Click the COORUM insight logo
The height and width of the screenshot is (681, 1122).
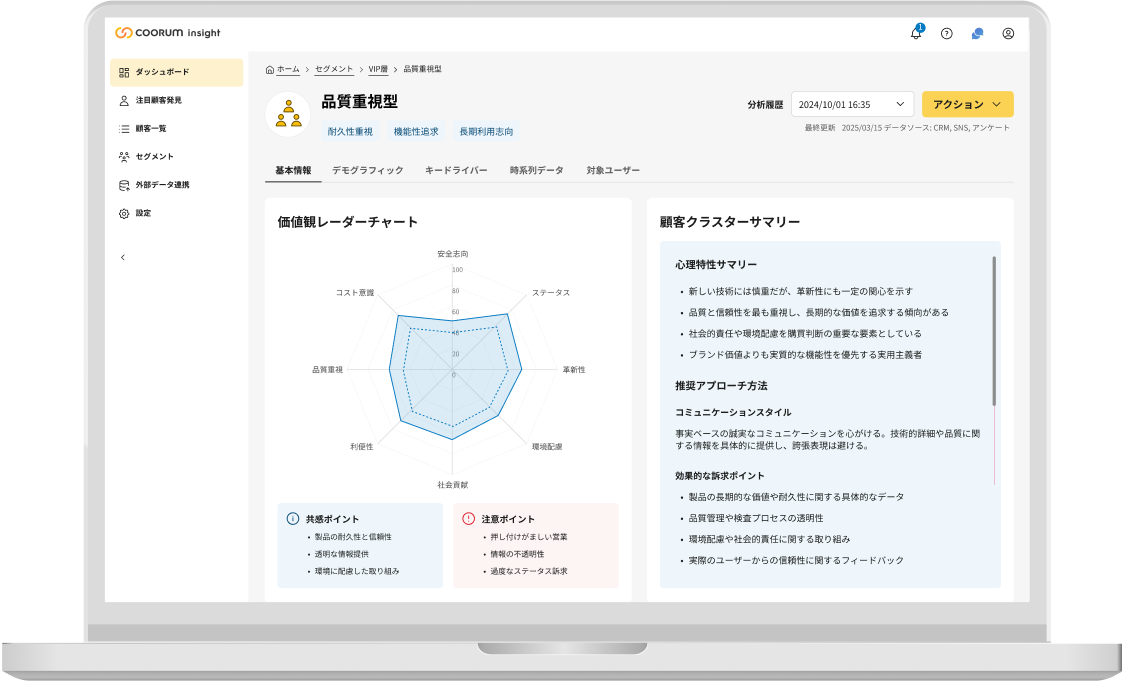167,33
